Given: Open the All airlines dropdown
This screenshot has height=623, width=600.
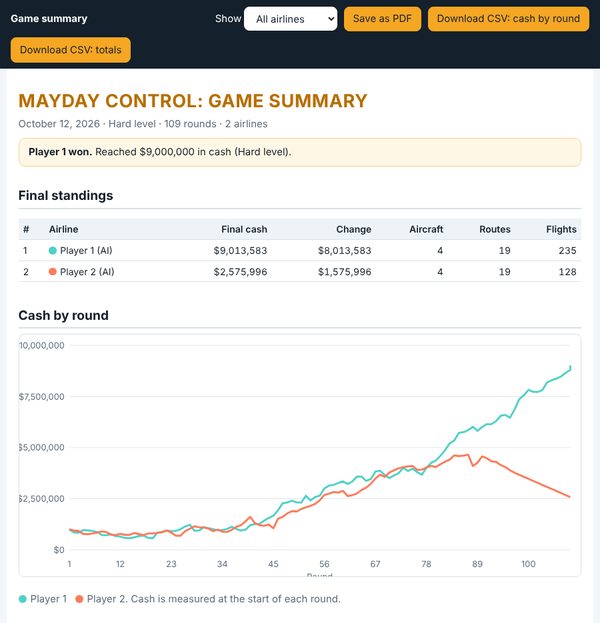Looking at the screenshot, I should click(290, 19).
